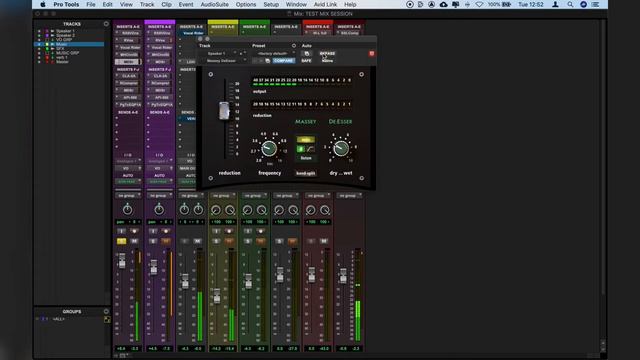
Task: Click the second track's pan knob
Action: coord(159,210)
